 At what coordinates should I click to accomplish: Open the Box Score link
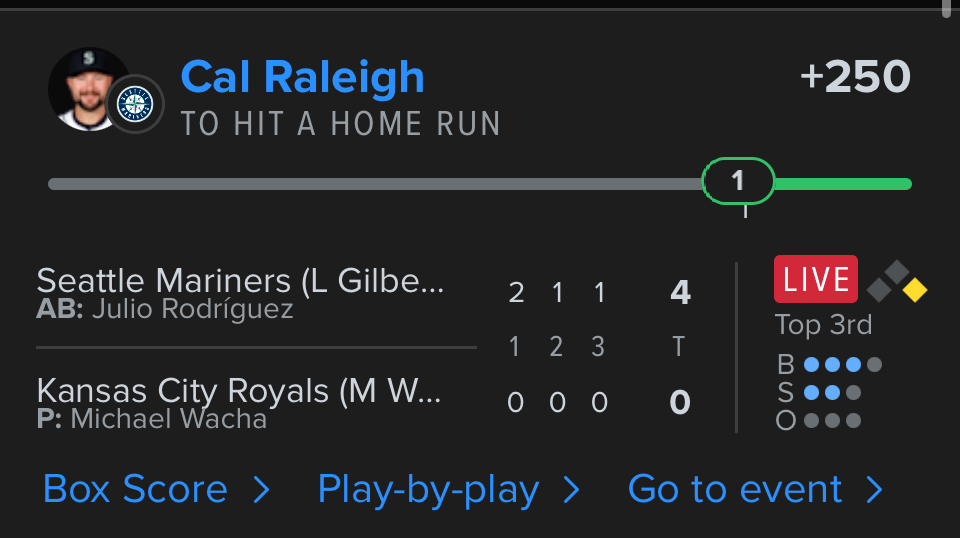coord(135,489)
